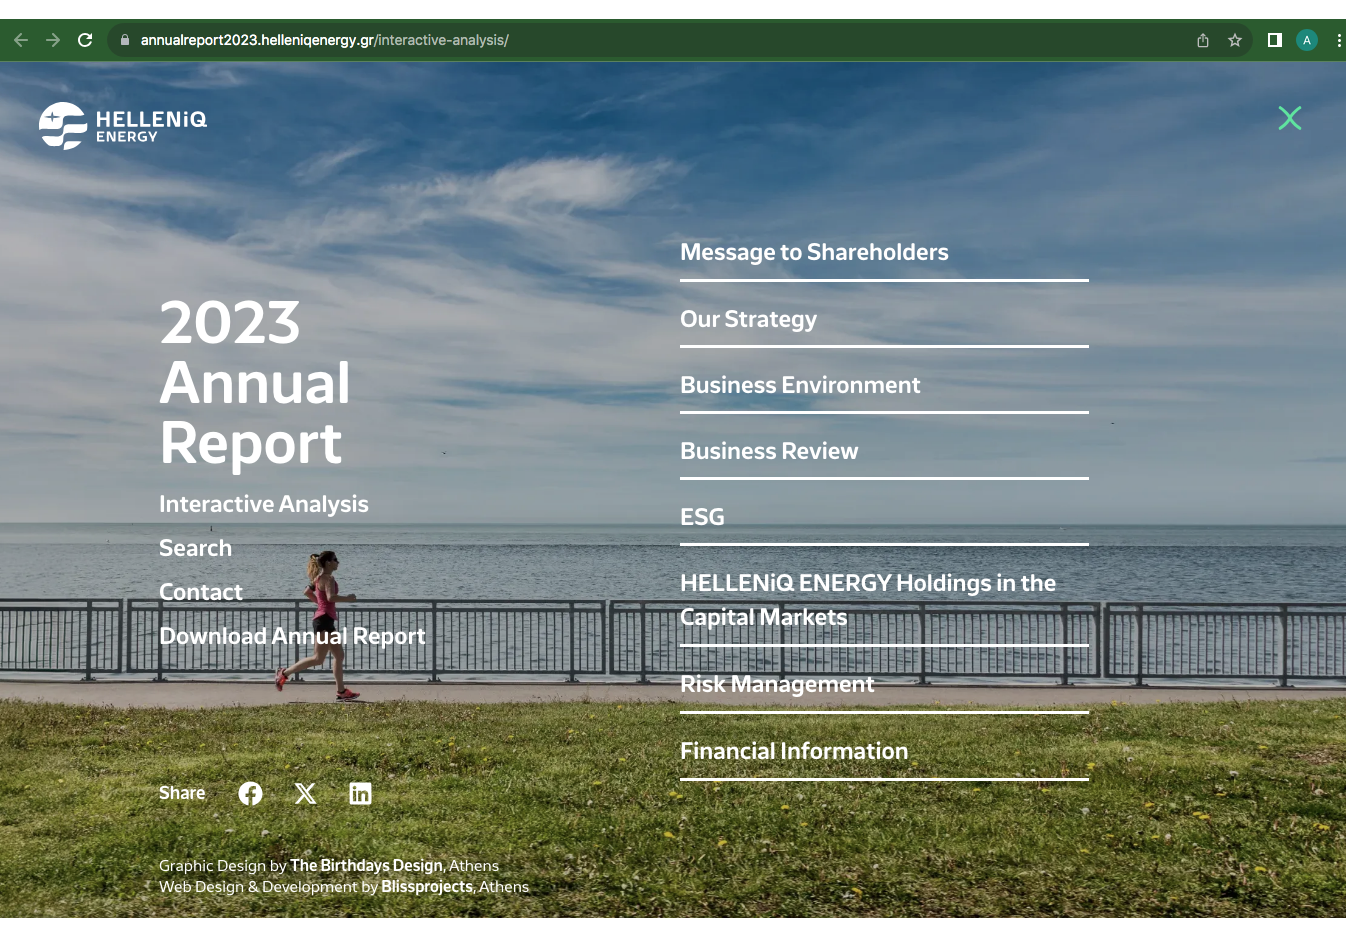1346x937 pixels.
Task: Bookmark this page with the star icon
Action: pyautogui.click(x=1235, y=40)
